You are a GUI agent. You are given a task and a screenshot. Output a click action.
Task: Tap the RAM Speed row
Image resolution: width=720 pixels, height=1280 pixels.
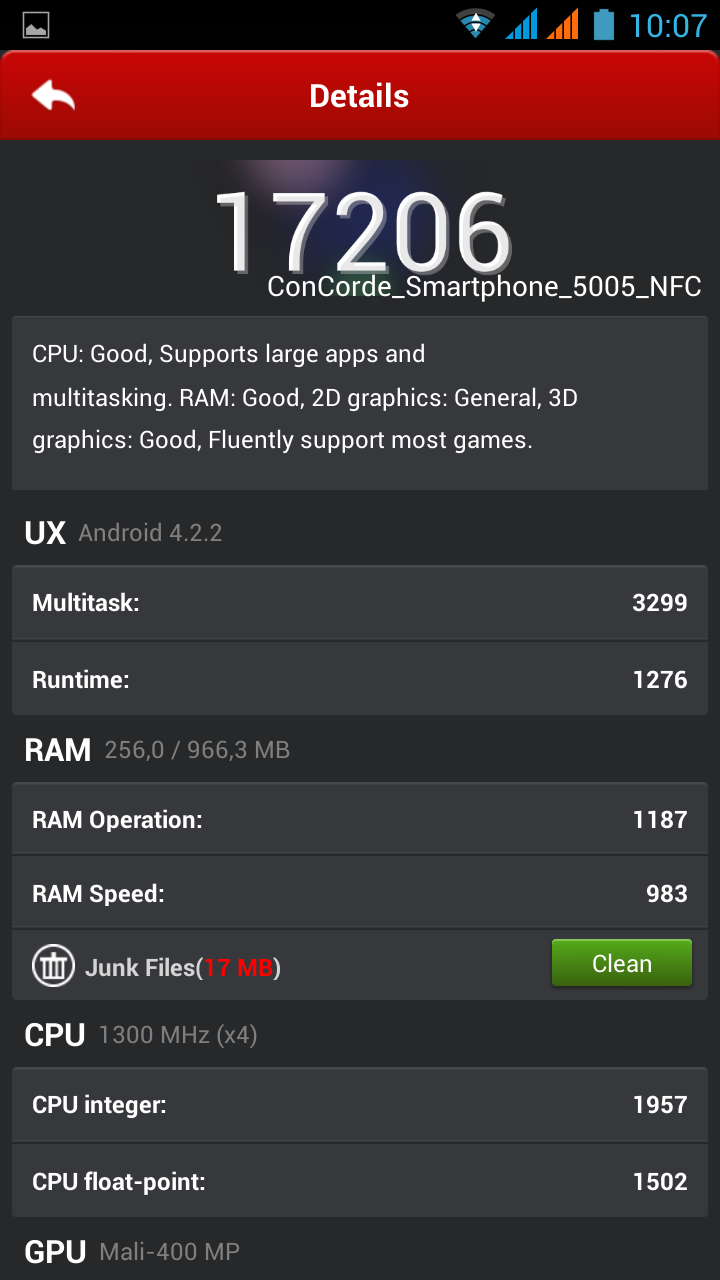coord(360,894)
